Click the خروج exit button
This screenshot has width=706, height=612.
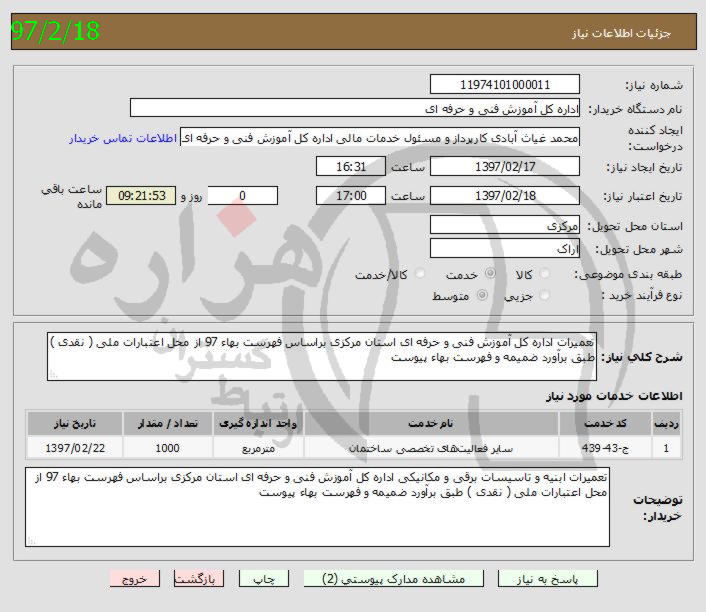click(135, 579)
